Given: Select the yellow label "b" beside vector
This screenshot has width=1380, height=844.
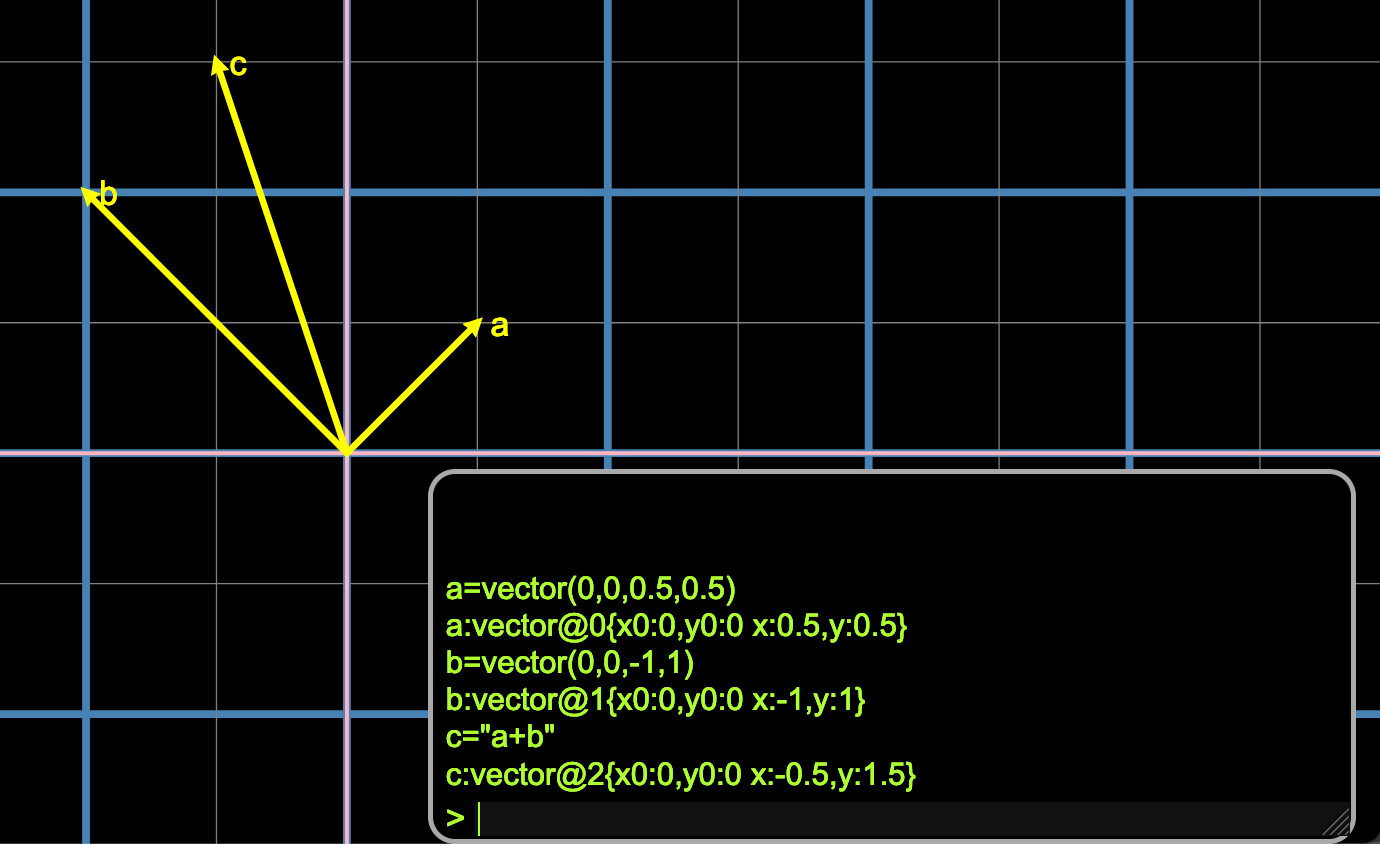Looking at the screenshot, I should pos(109,194).
